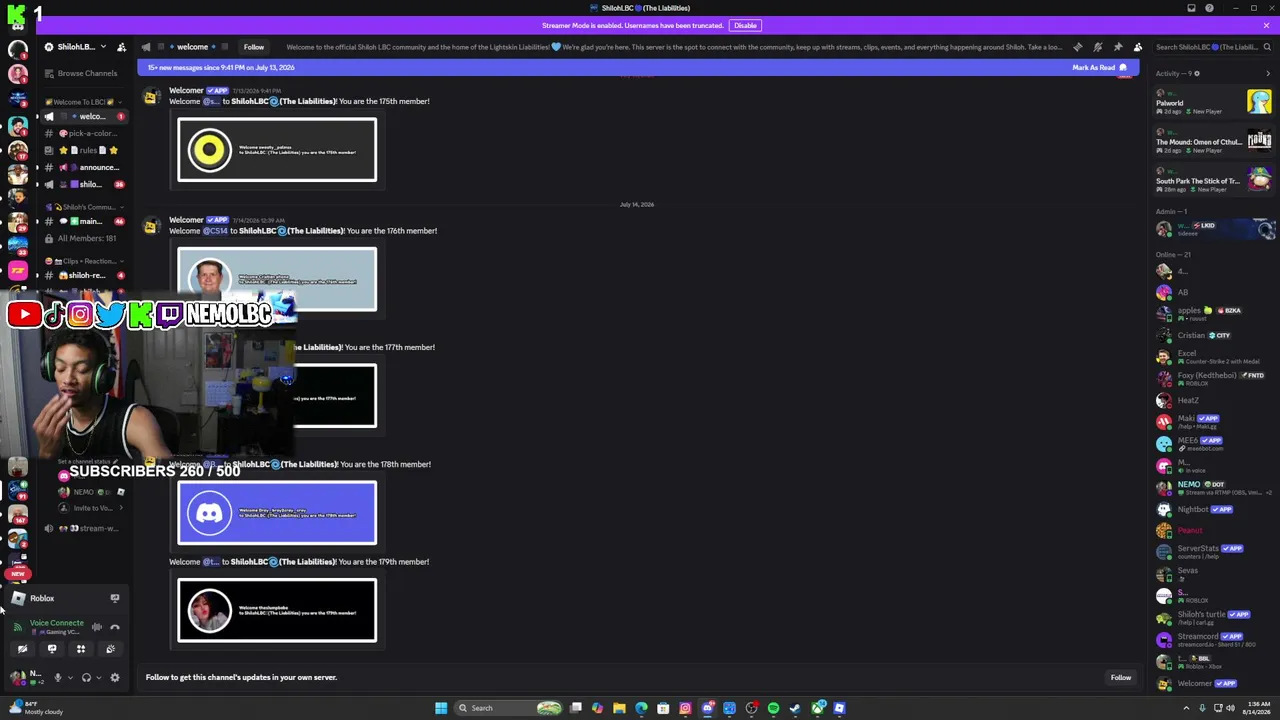Collapse the Shiloh's Community category

pos(85,207)
